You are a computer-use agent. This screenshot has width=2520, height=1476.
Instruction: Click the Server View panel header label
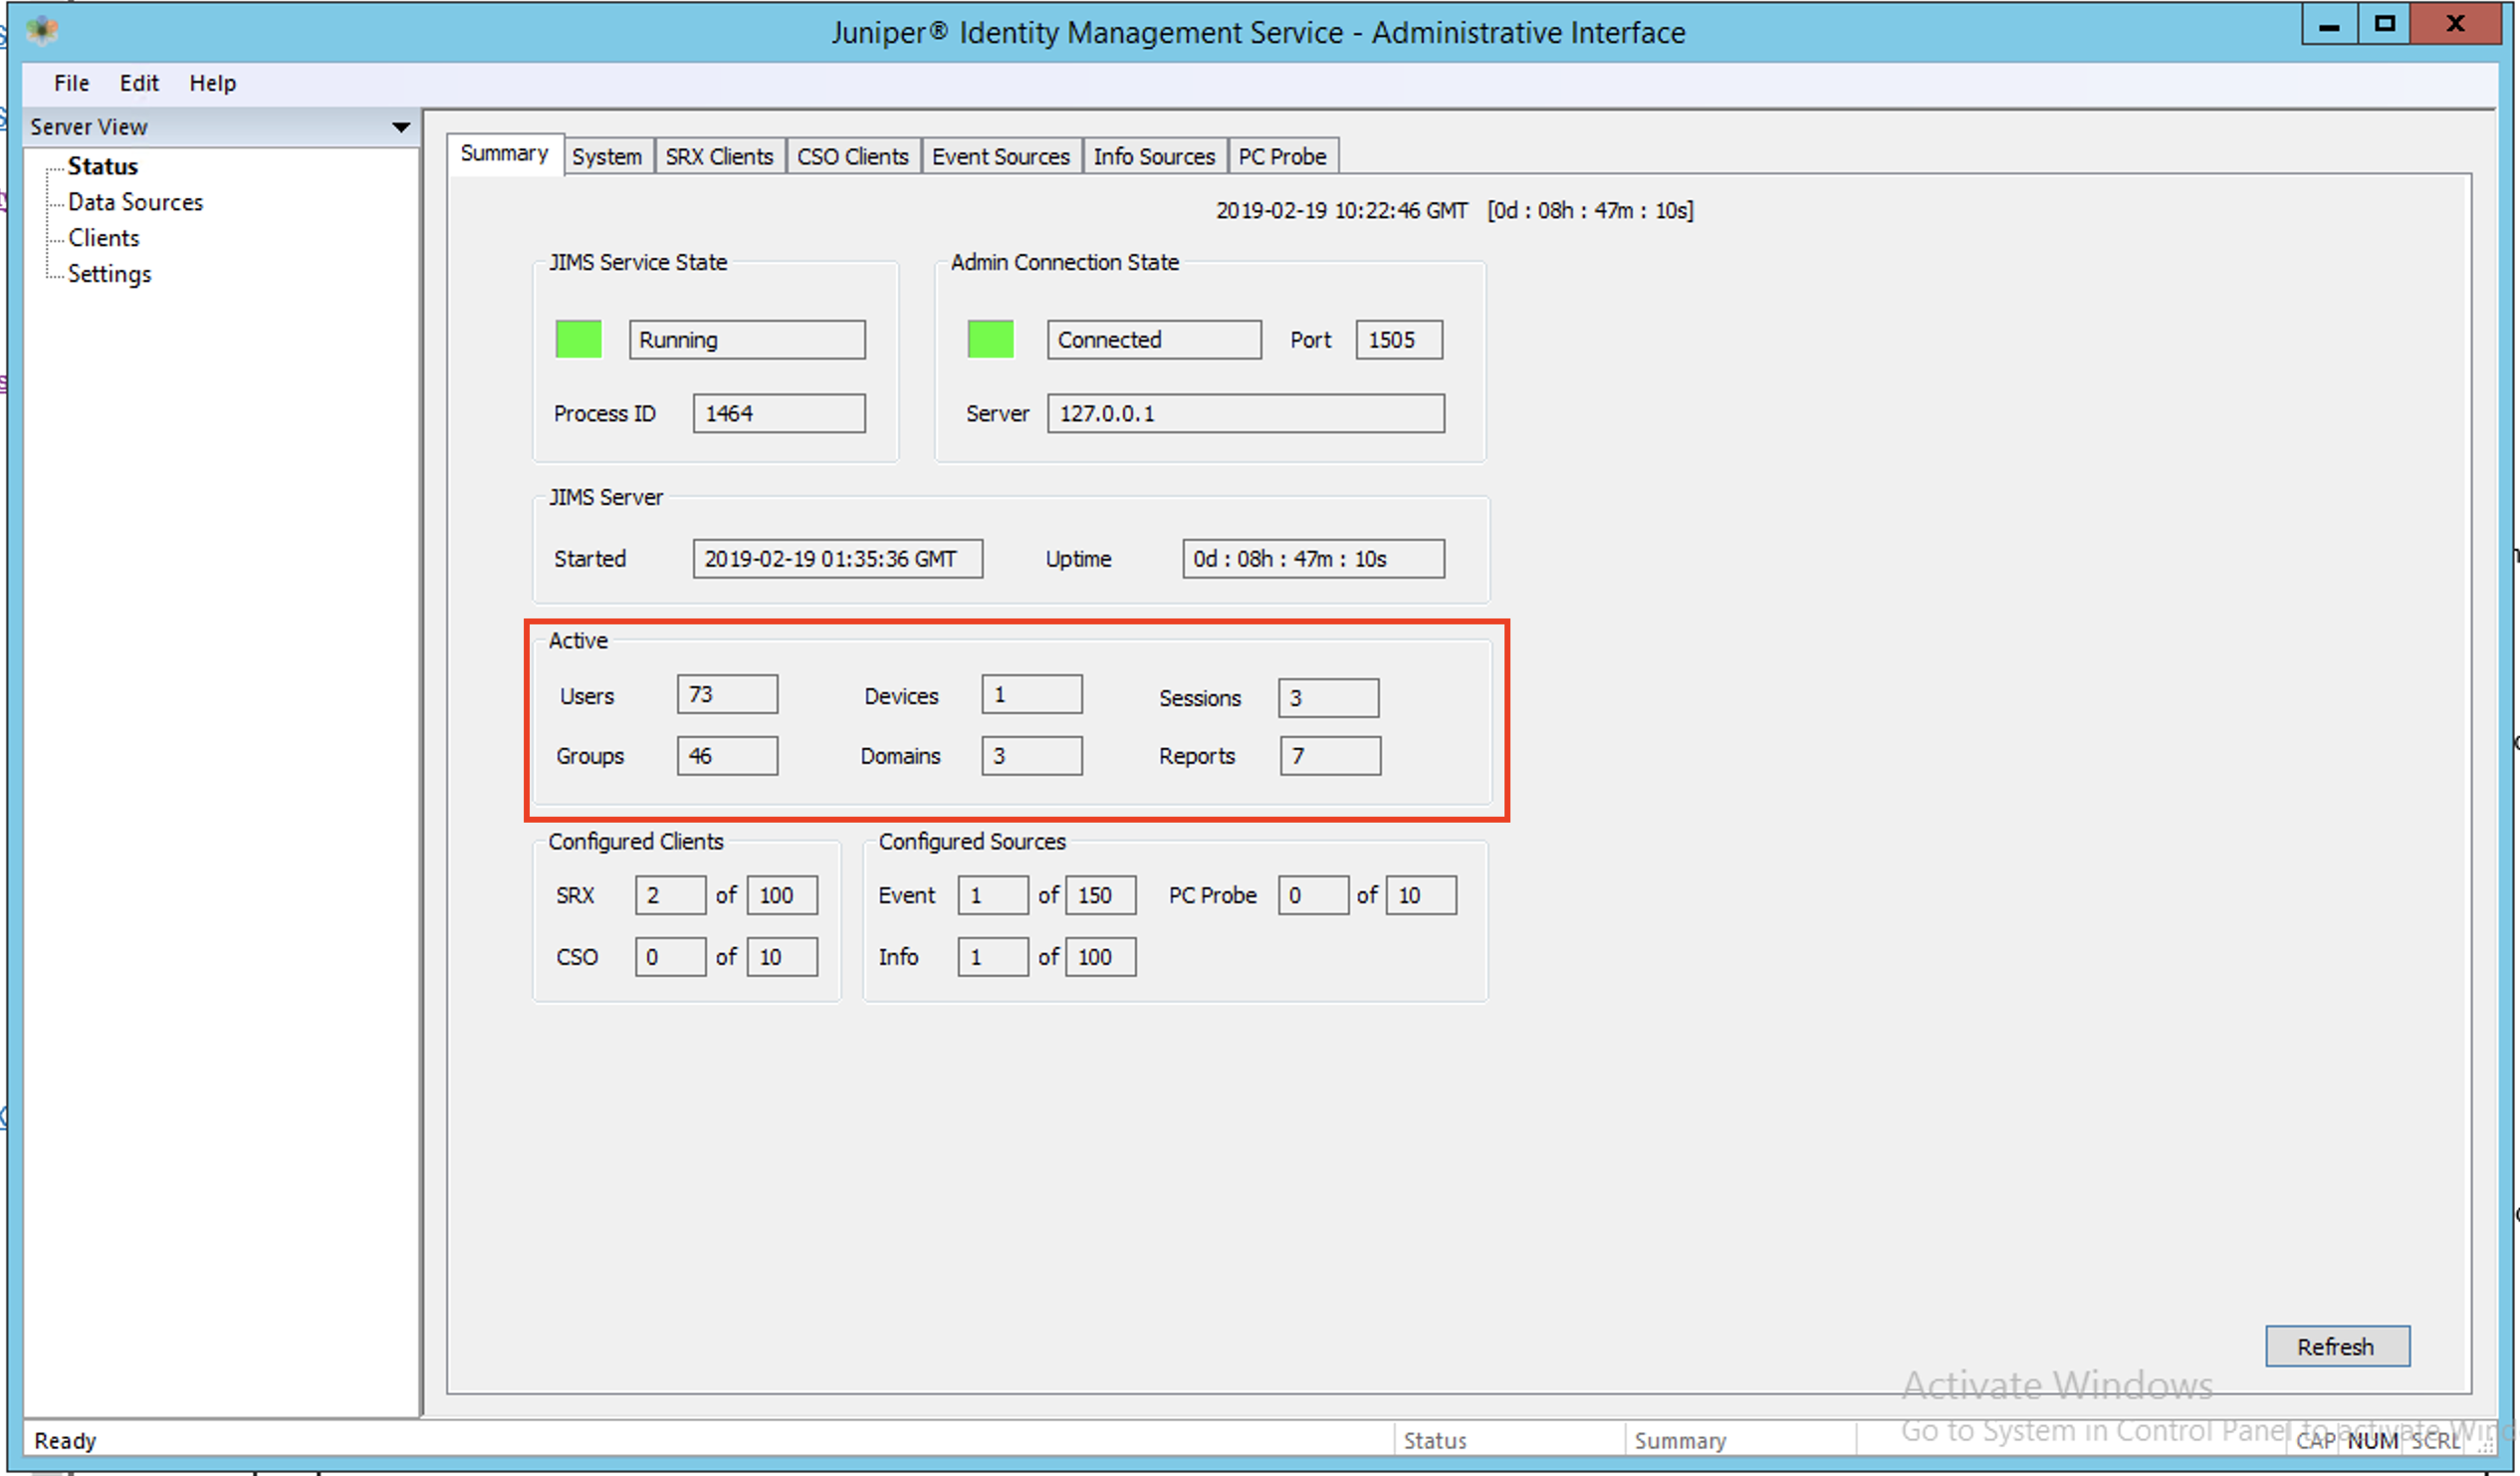pyautogui.click(x=89, y=127)
